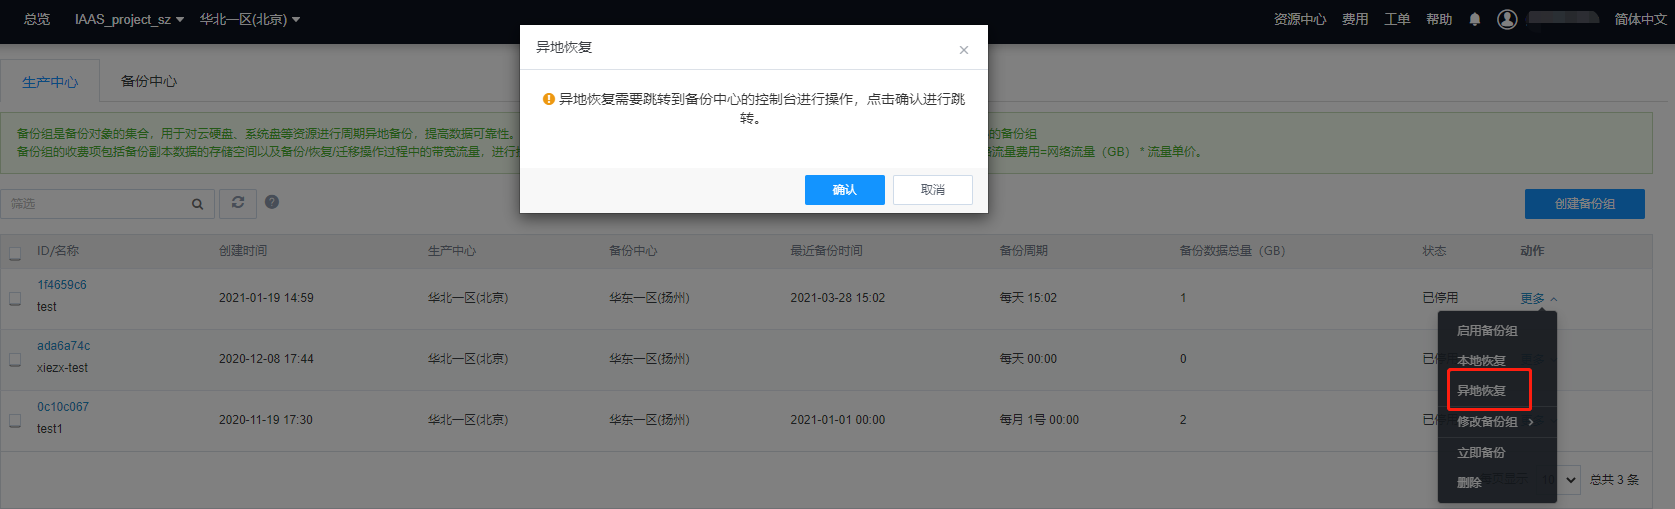The height and width of the screenshot is (509, 1675).
Task: Open the user account avatar icon
Action: [1507, 19]
